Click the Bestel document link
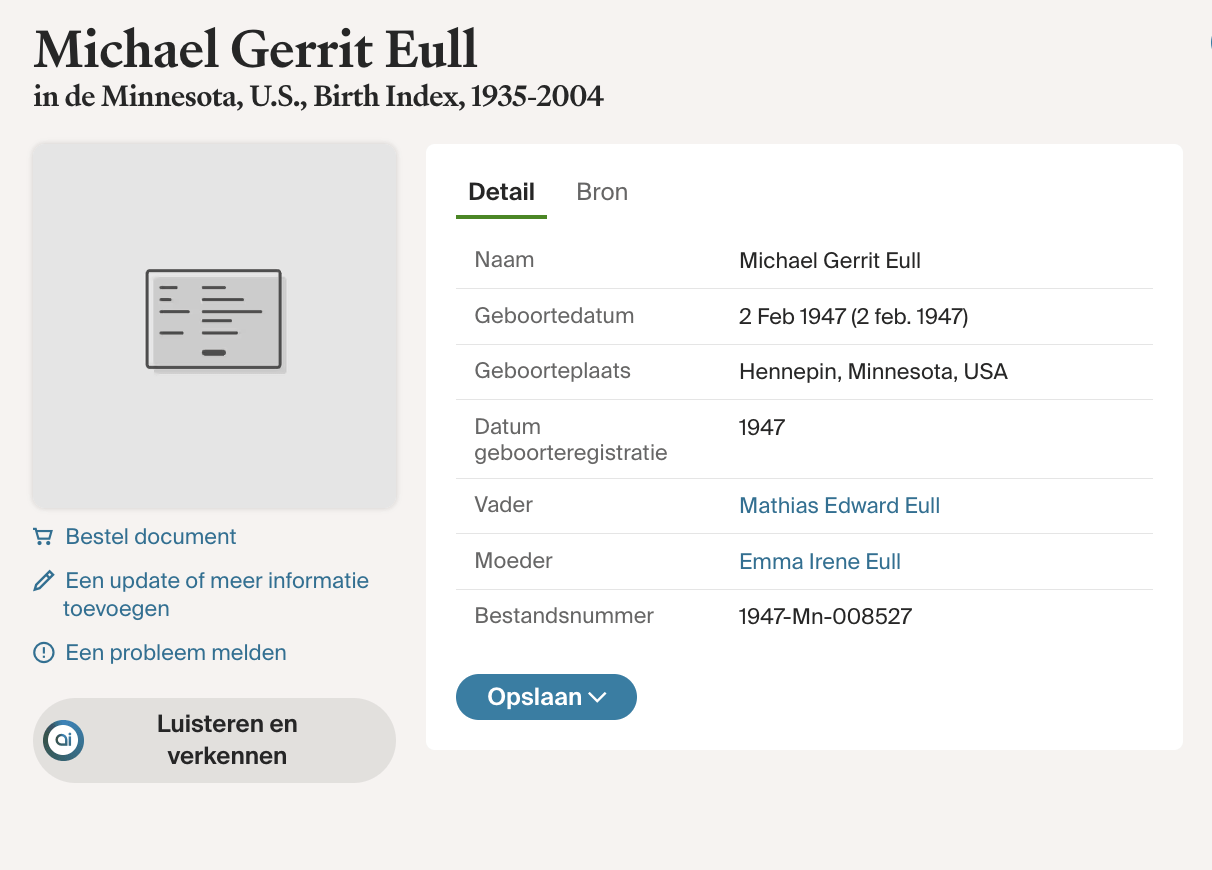Viewport: 1212px width, 870px height. click(150, 537)
